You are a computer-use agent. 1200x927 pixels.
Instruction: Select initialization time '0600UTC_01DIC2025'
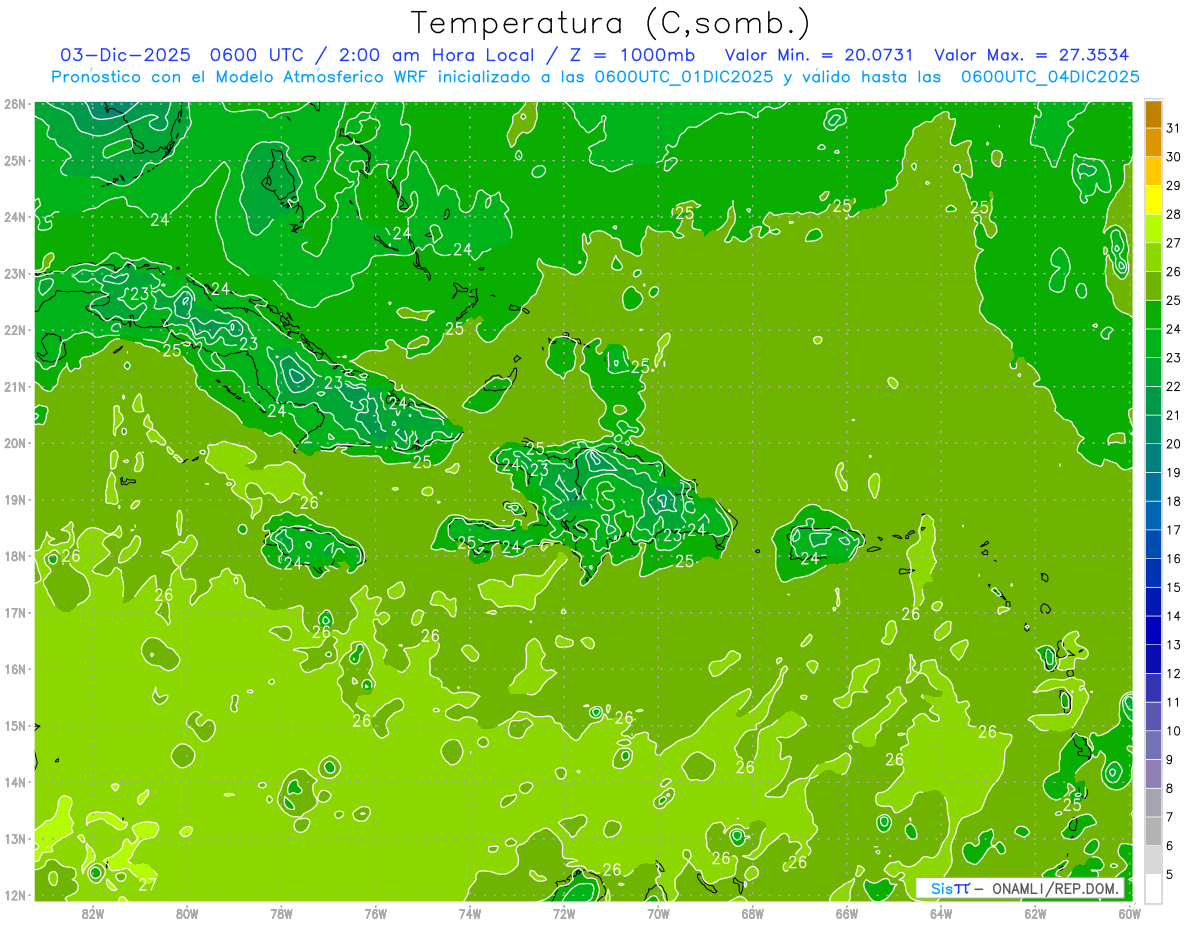(x=684, y=77)
